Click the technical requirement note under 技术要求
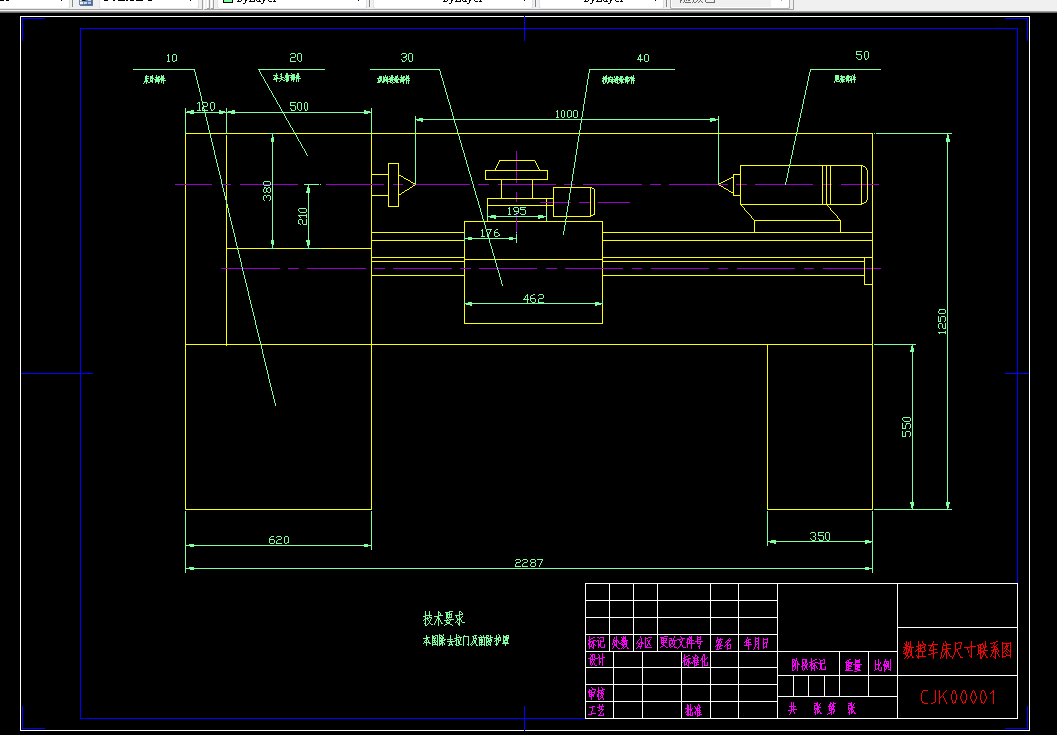The height and width of the screenshot is (735, 1057). tap(466, 641)
